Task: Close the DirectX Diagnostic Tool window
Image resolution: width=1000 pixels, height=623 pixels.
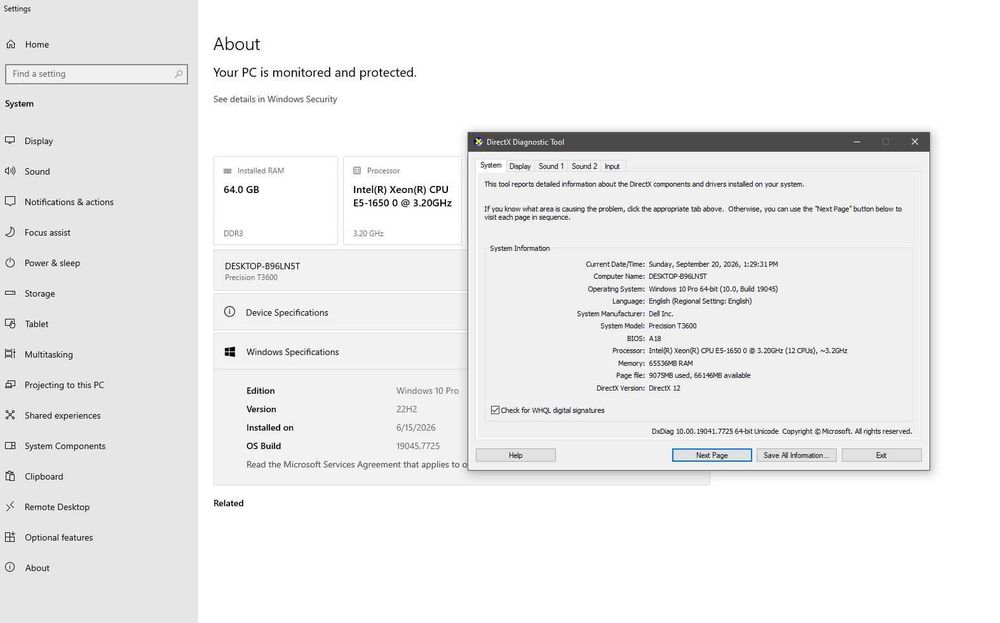Action: tap(915, 142)
